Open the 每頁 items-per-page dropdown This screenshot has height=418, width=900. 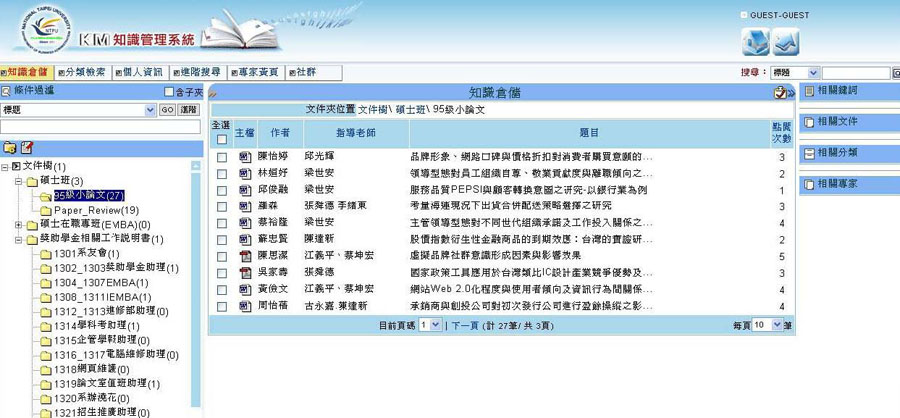click(765, 325)
